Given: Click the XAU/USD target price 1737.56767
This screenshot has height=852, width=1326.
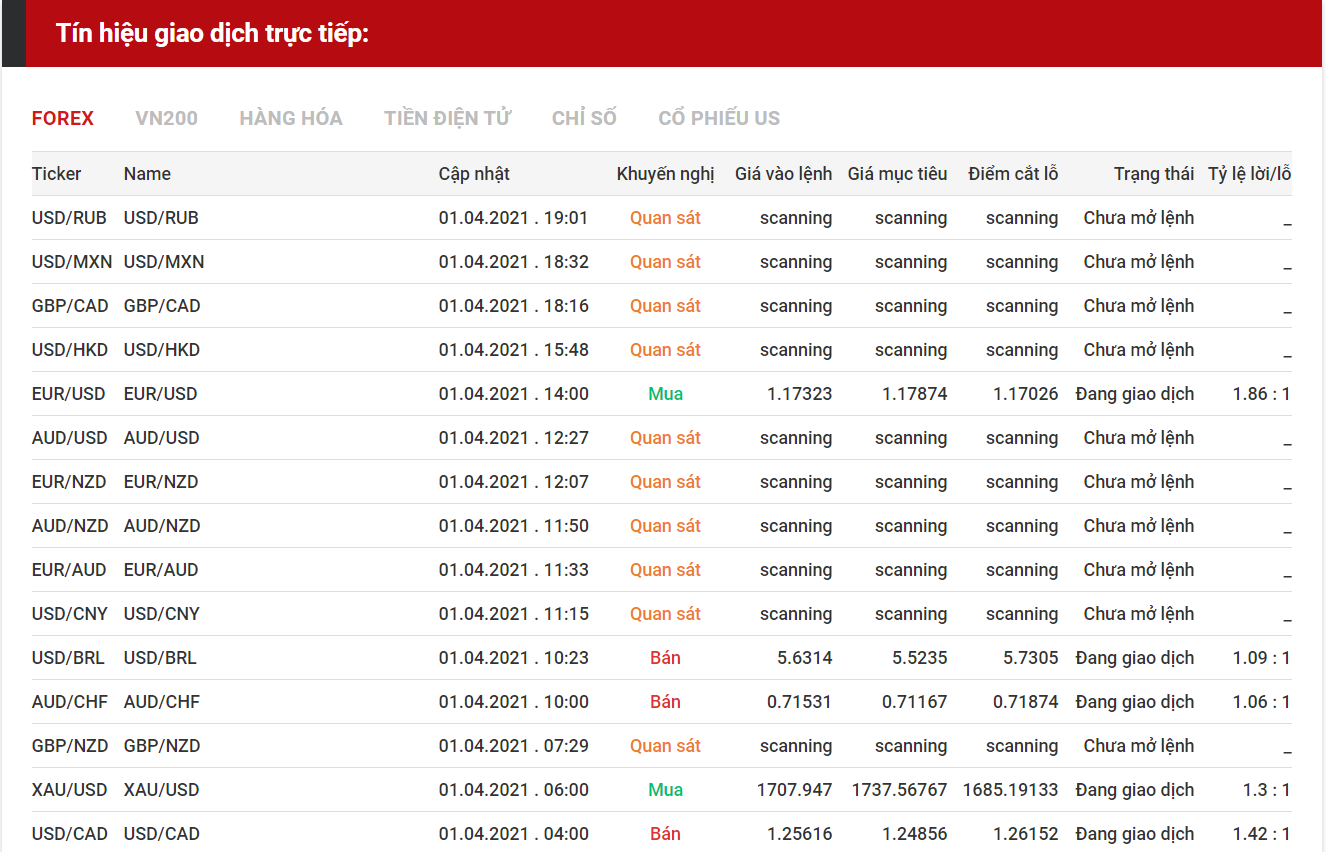Looking at the screenshot, I should pos(900,790).
